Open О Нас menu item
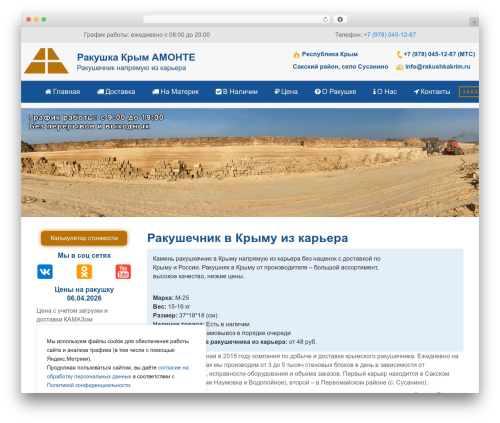 (385, 92)
